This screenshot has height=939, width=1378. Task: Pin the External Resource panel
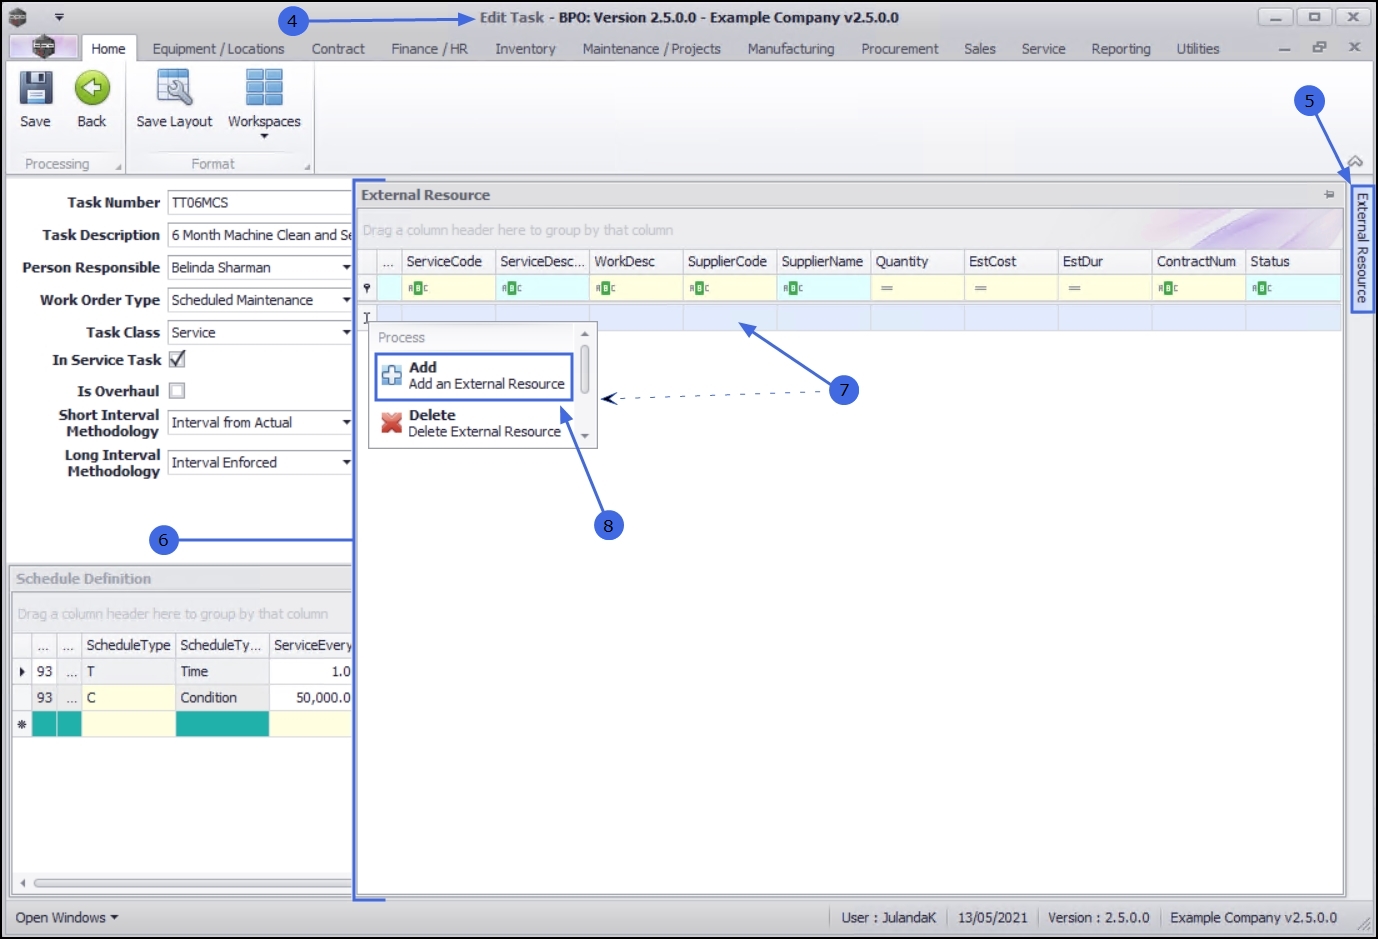tap(1329, 195)
